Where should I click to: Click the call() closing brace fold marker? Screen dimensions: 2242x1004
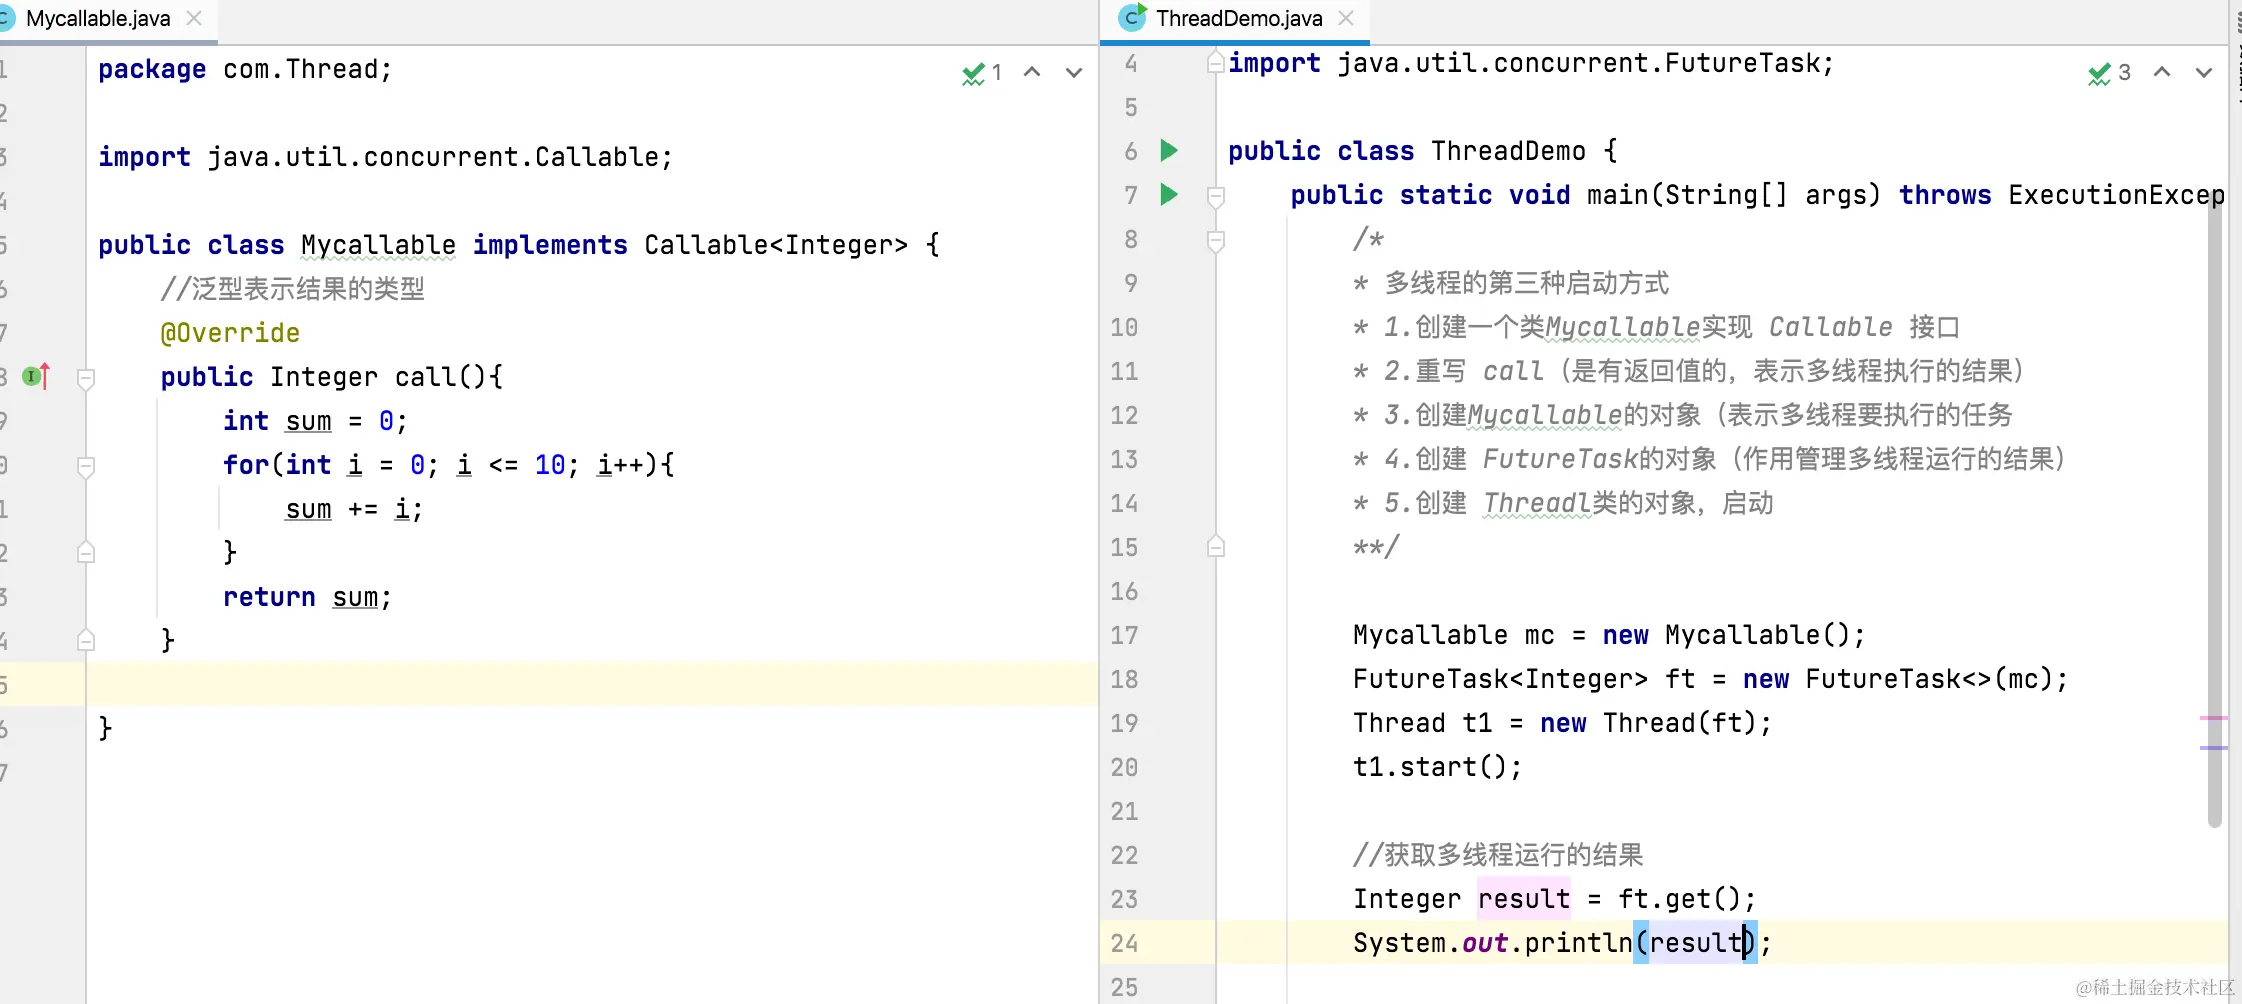coord(86,640)
